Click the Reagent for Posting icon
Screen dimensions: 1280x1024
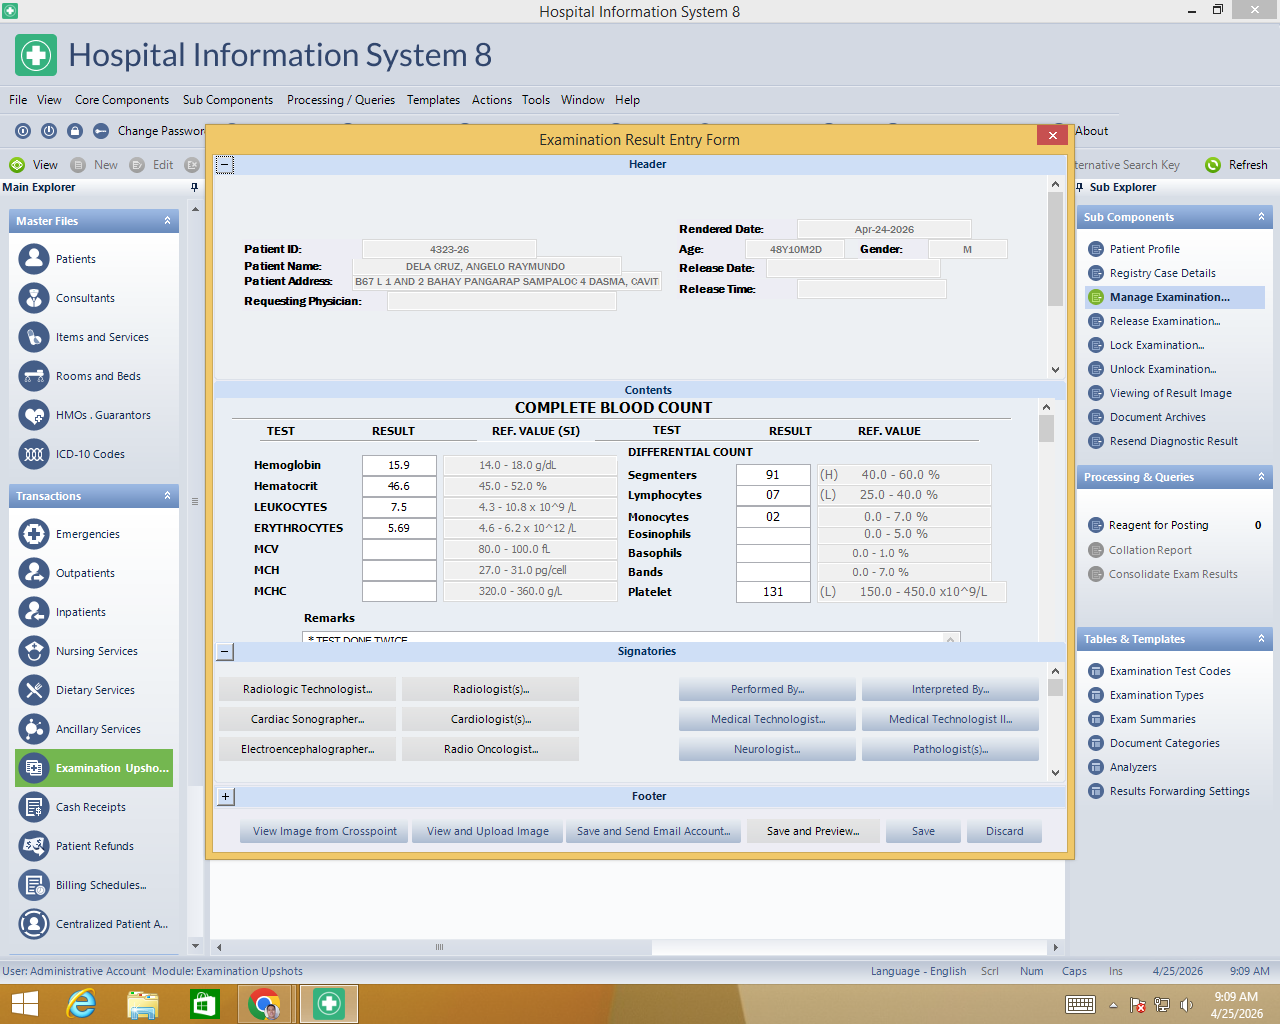point(1095,525)
